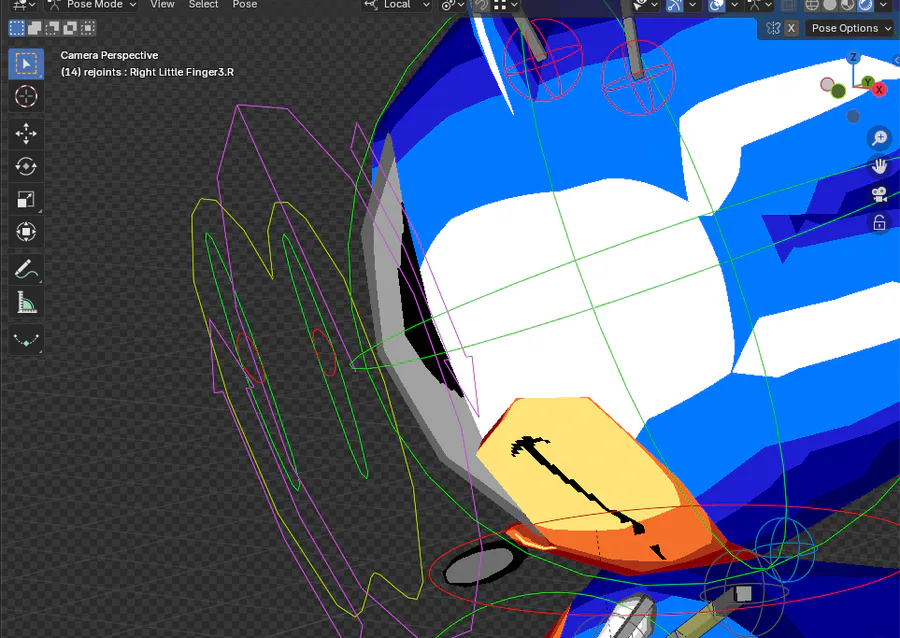Expand the Pose Options dropdown
900x638 pixels.
click(x=851, y=28)
